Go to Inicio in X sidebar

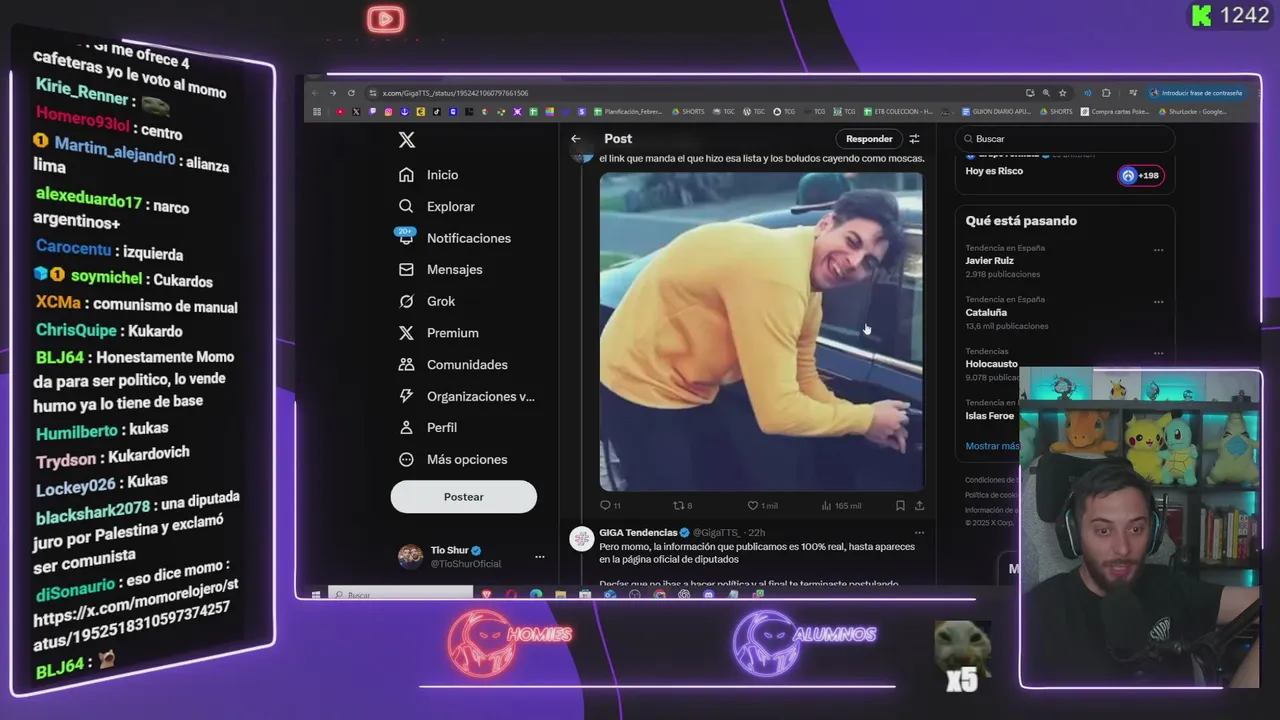tap(429, 175)
